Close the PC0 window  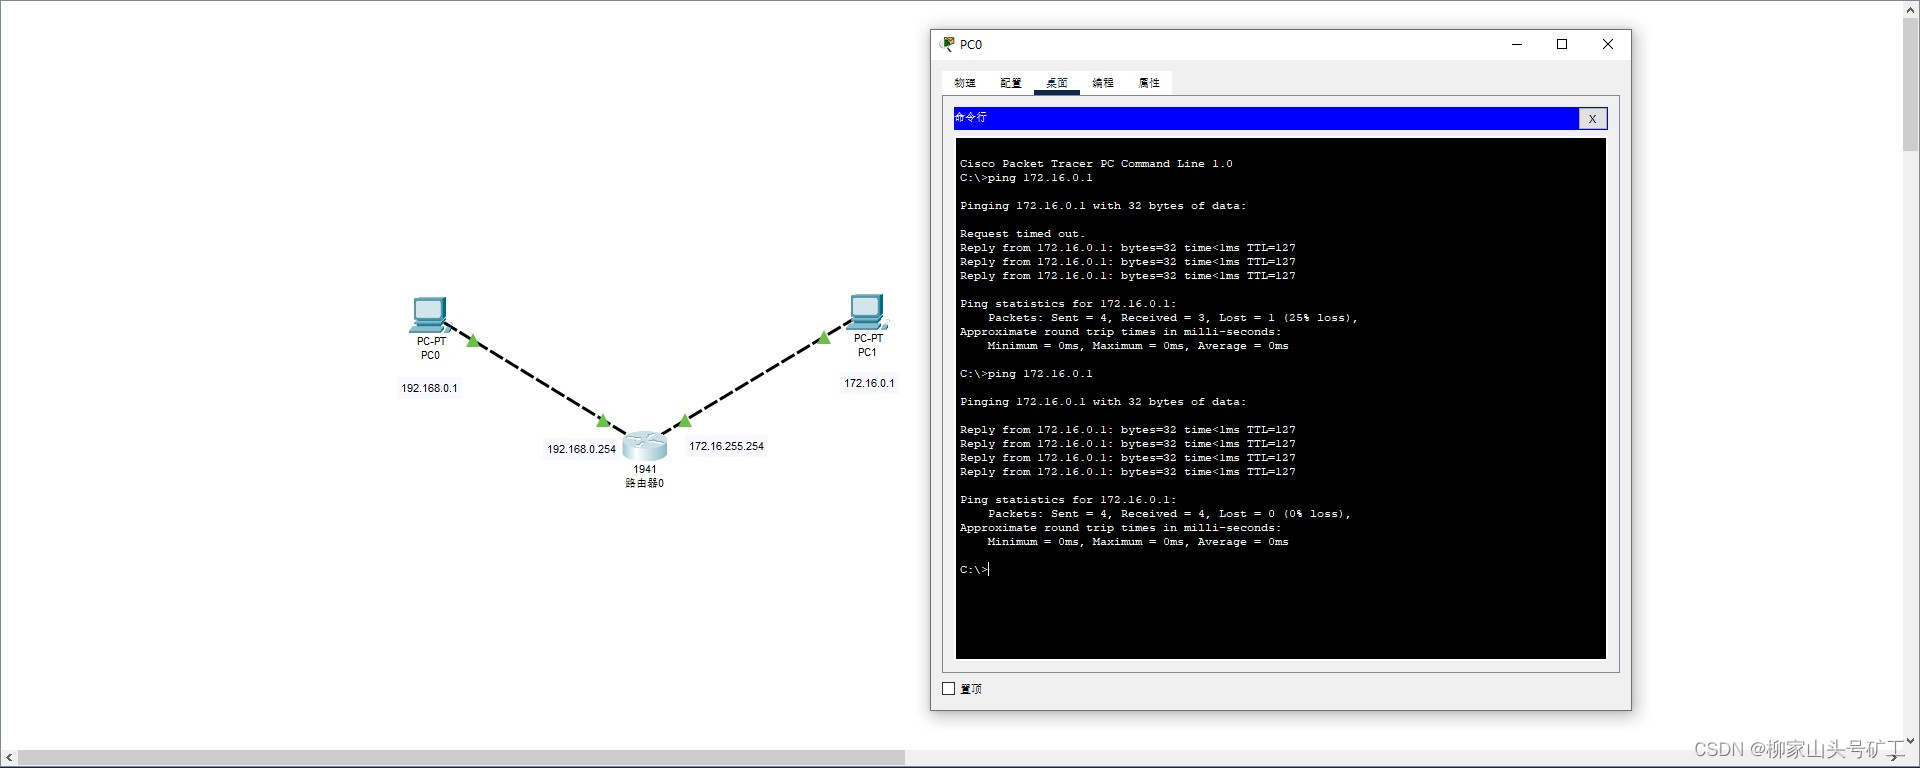[x=1608, y=44]
